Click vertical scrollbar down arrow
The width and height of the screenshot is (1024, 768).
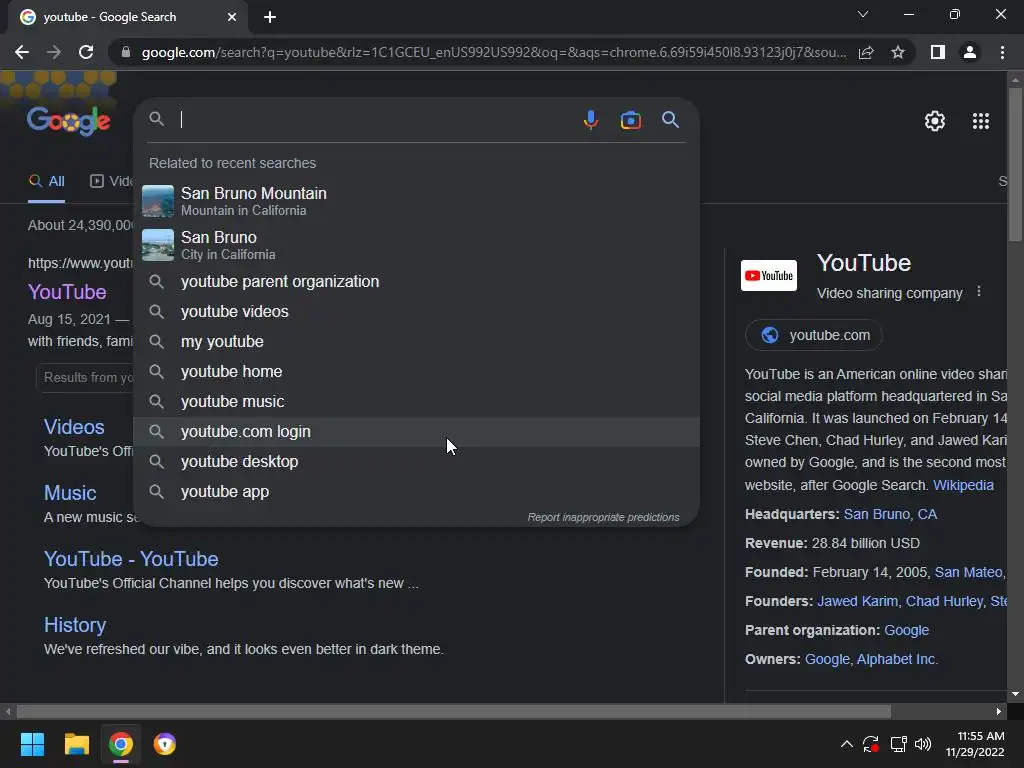click(1015, 694)
